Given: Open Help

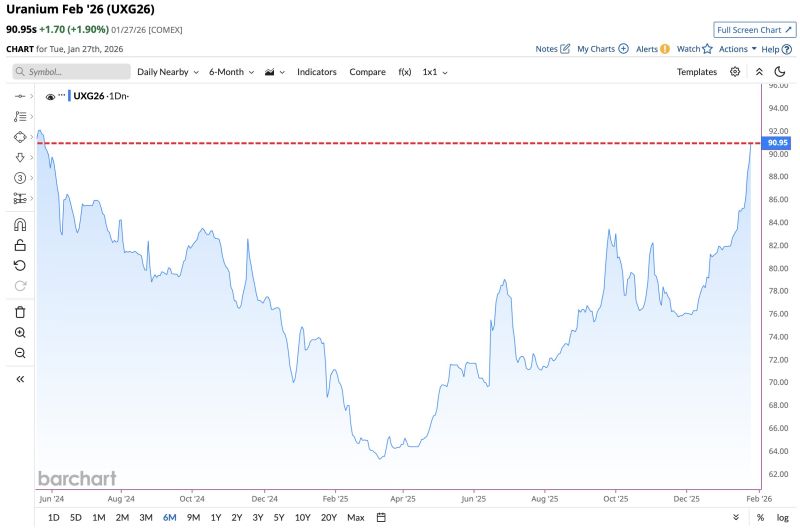Looking at the screenshot, I should 777,49.
